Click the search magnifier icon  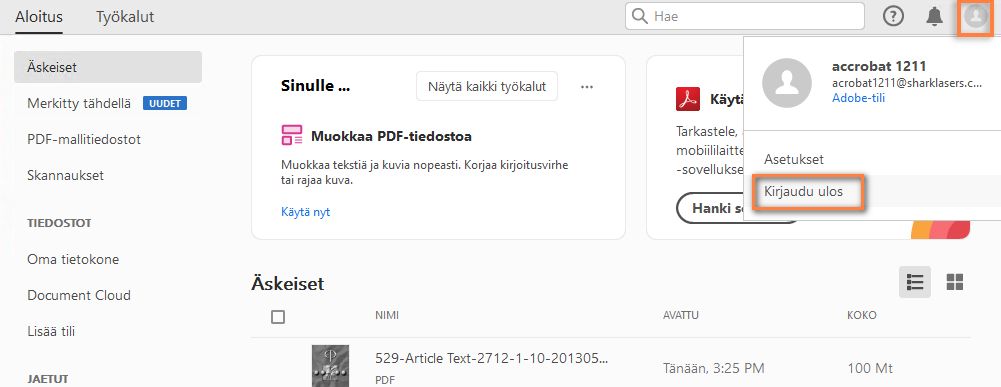[x=640, y=17]
